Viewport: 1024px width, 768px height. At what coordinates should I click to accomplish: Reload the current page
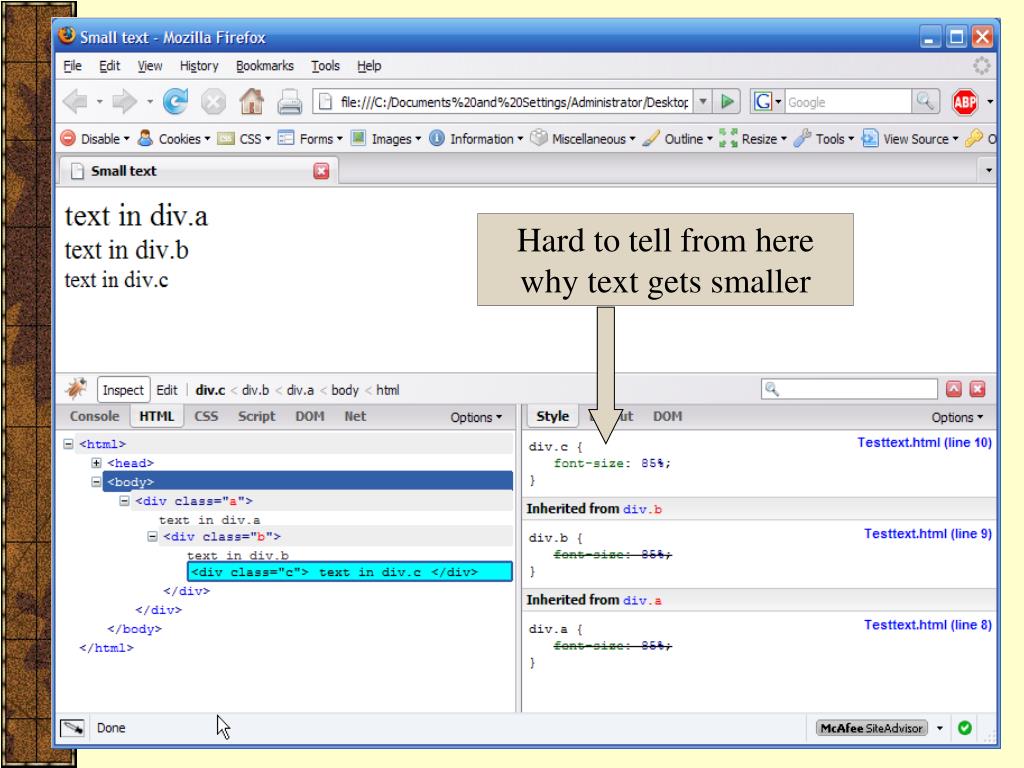point(175,101)
